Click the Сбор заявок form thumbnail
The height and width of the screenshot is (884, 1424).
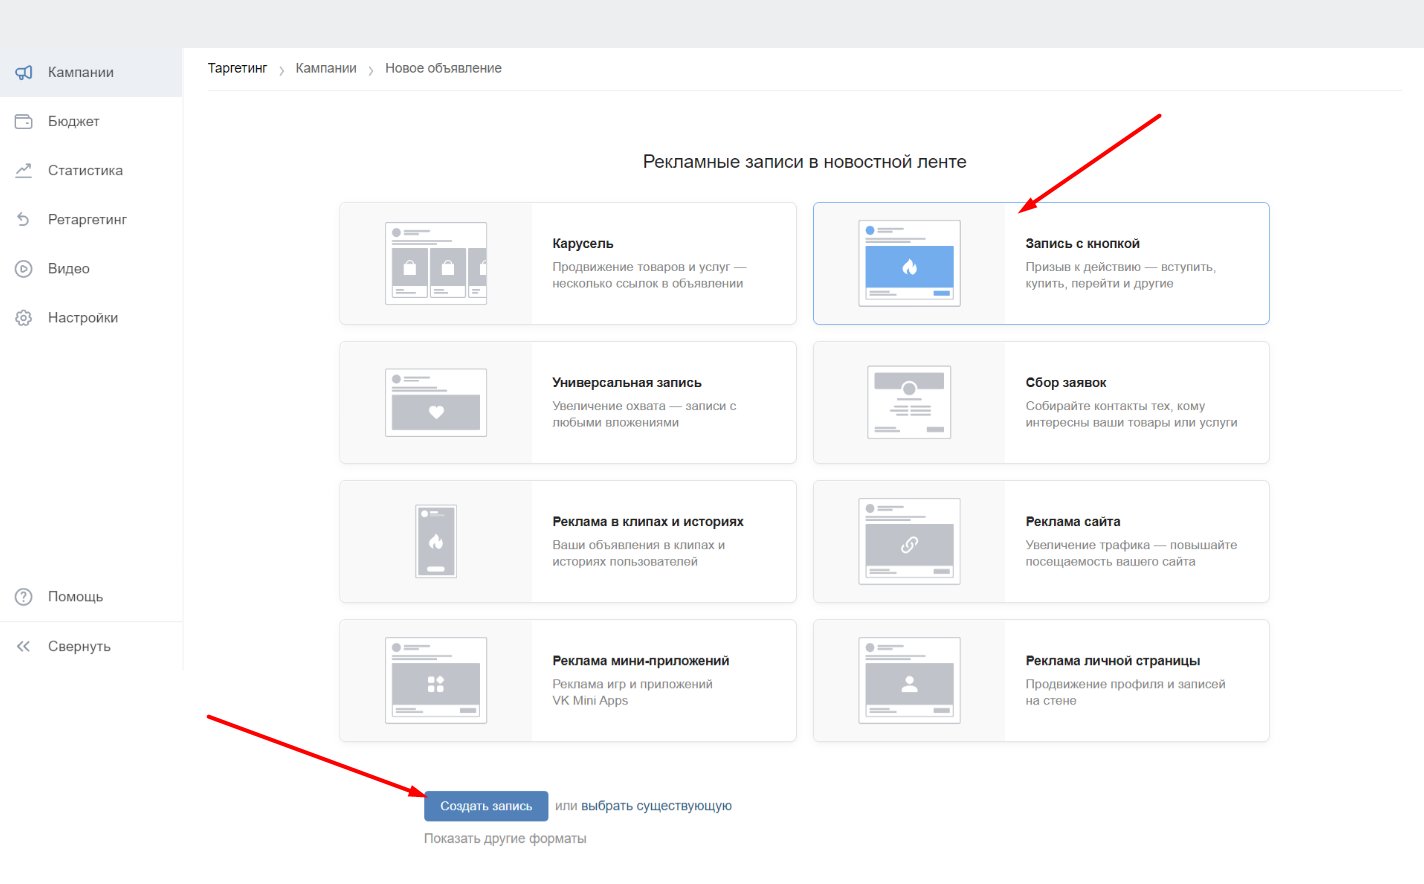908,403
